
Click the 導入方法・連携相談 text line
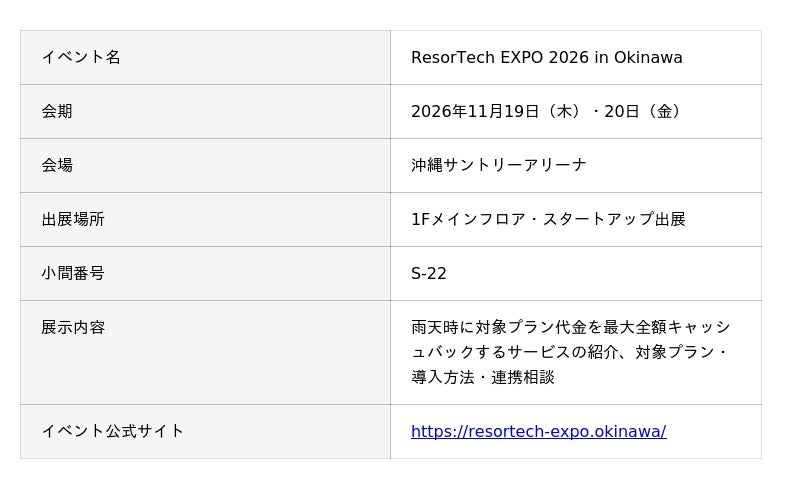[483, 378]
